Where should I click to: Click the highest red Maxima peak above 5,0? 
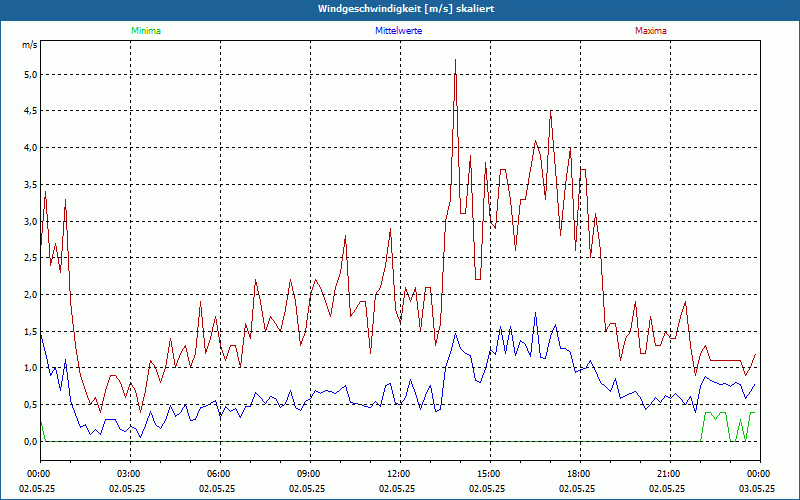(455, 60)
